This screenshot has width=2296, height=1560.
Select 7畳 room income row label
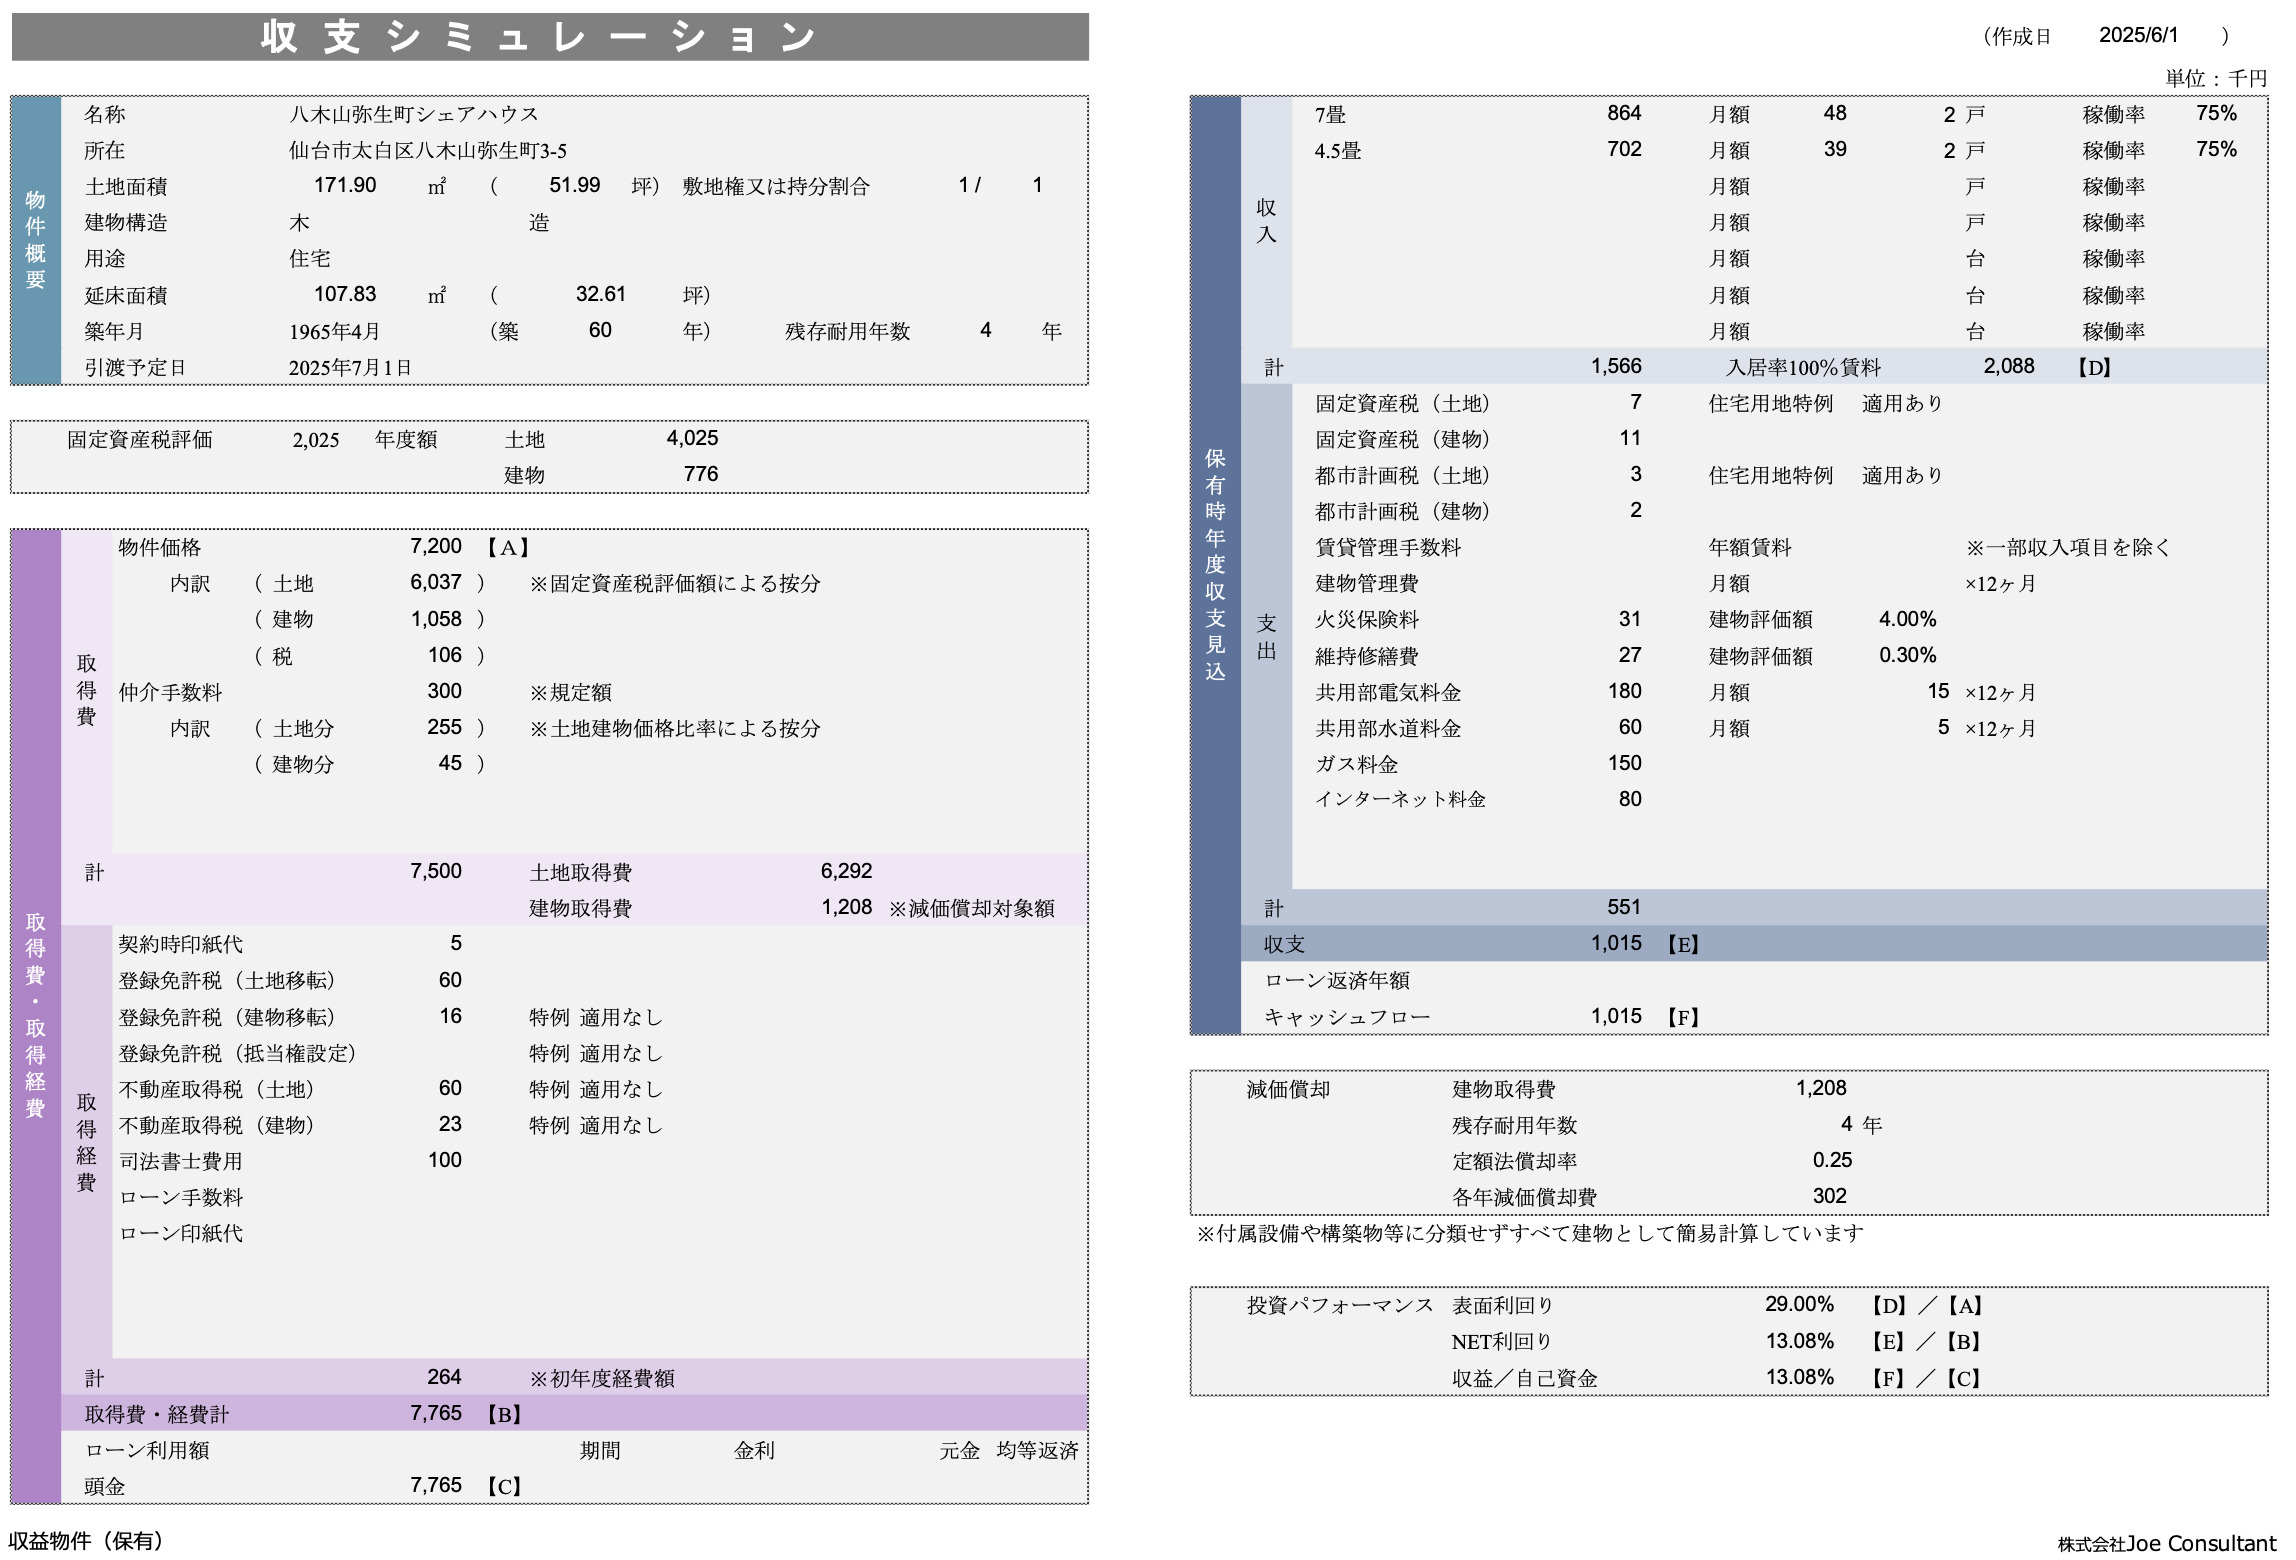coord(1330,114)
